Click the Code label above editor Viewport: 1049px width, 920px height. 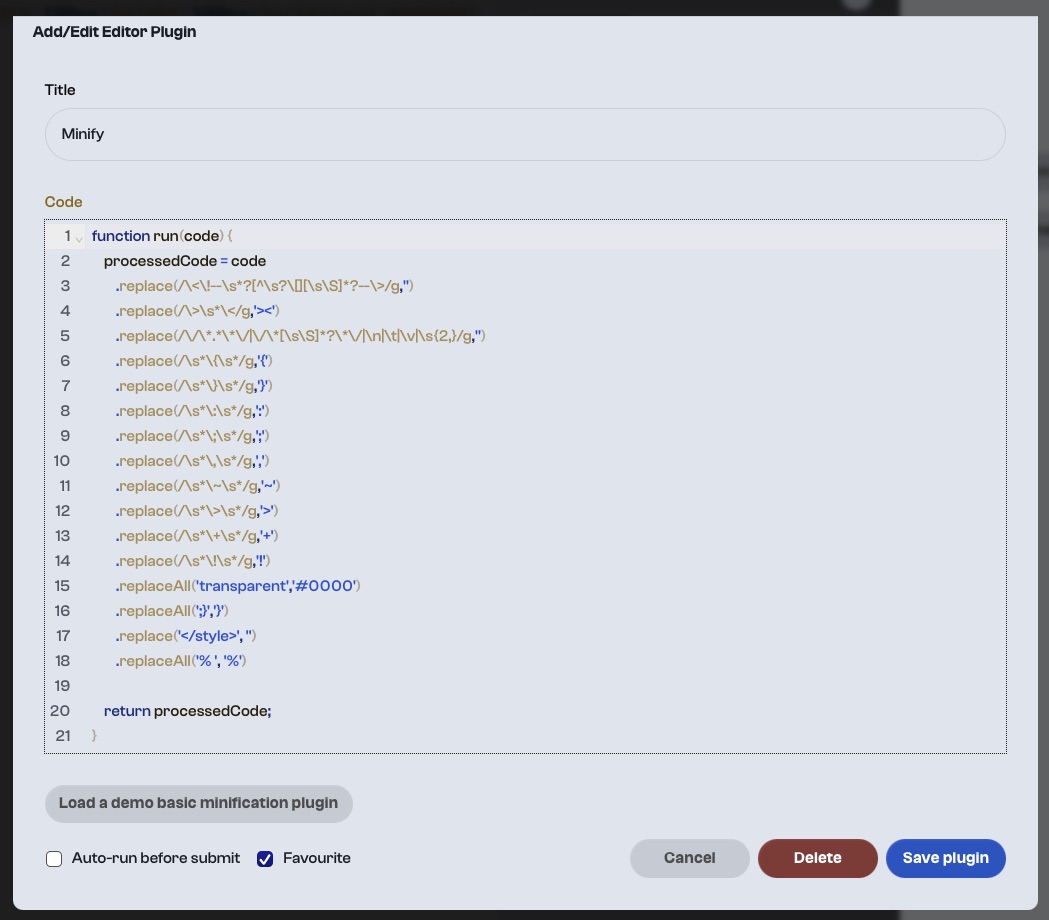[64, 202]
